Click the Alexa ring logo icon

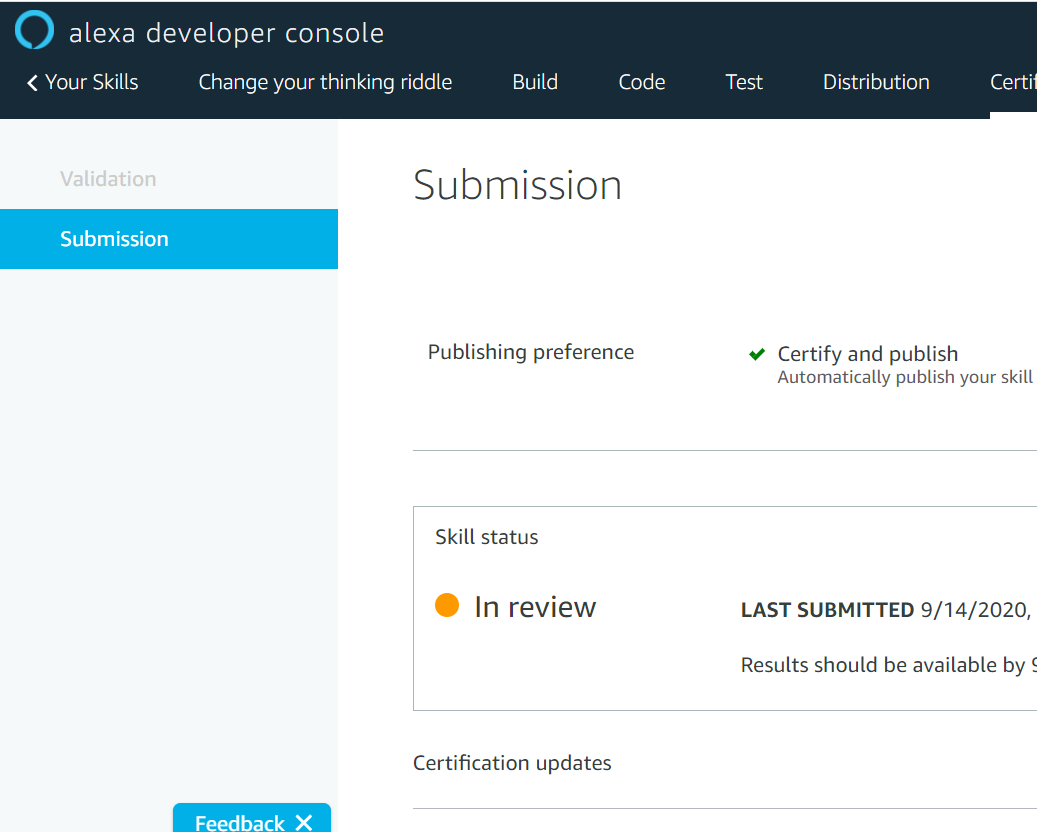click(34, 30)
